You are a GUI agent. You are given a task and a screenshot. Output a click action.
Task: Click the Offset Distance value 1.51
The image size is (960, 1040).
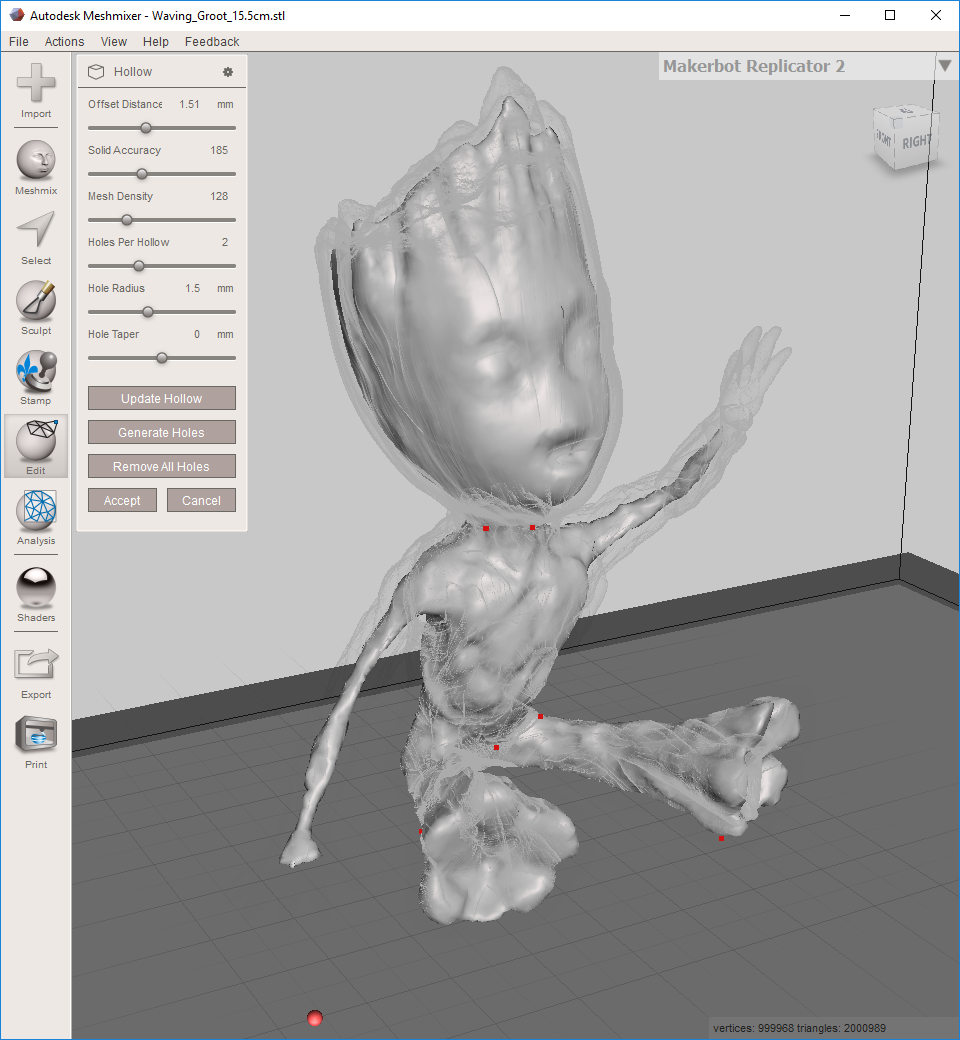pos(189,104)
